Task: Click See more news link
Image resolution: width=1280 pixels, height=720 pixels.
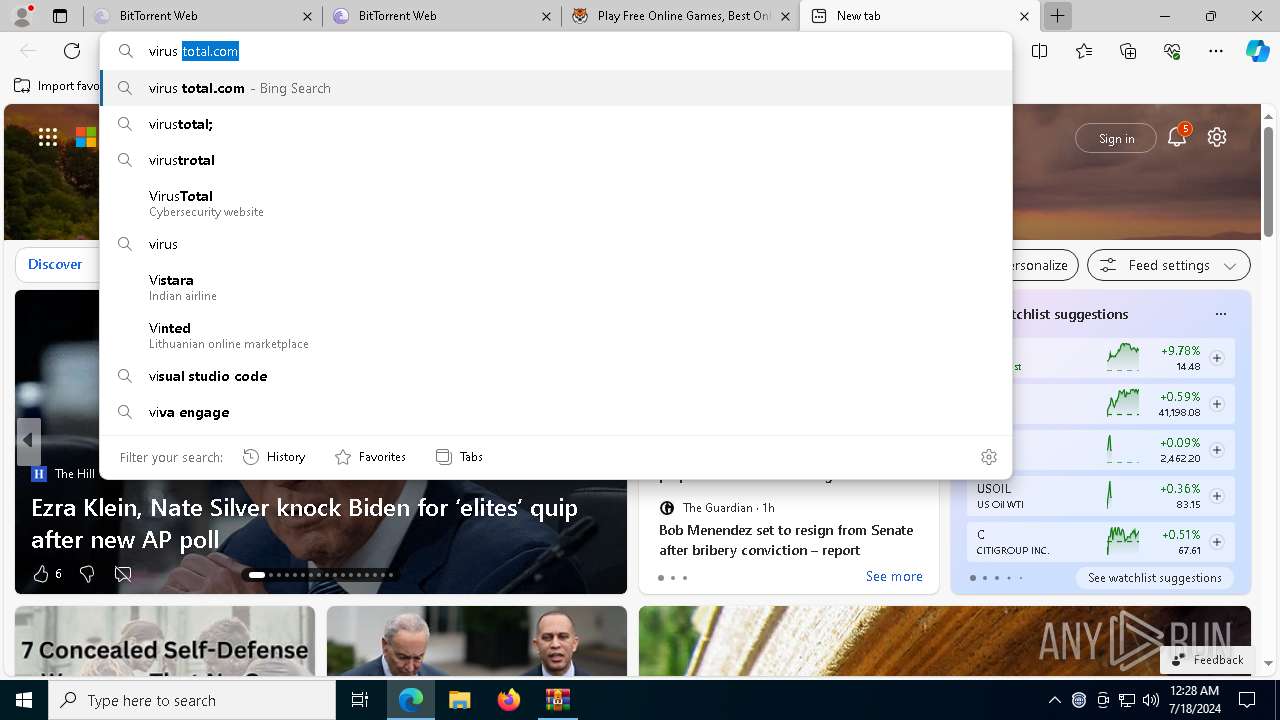Action: pos(894,576)
